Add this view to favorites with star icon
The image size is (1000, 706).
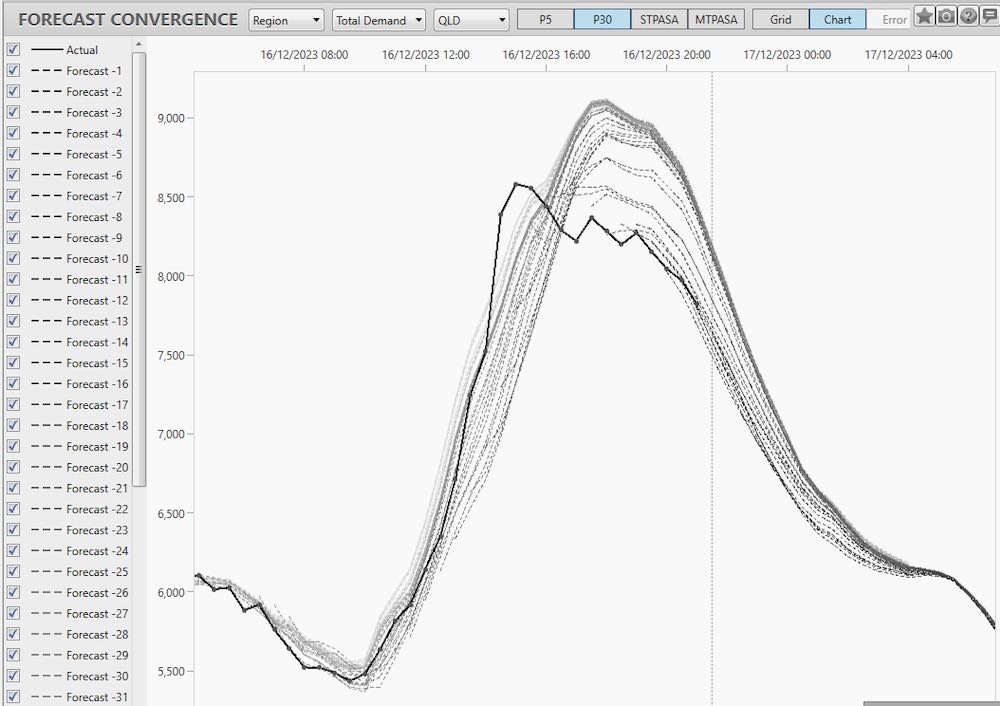(924, 16)
